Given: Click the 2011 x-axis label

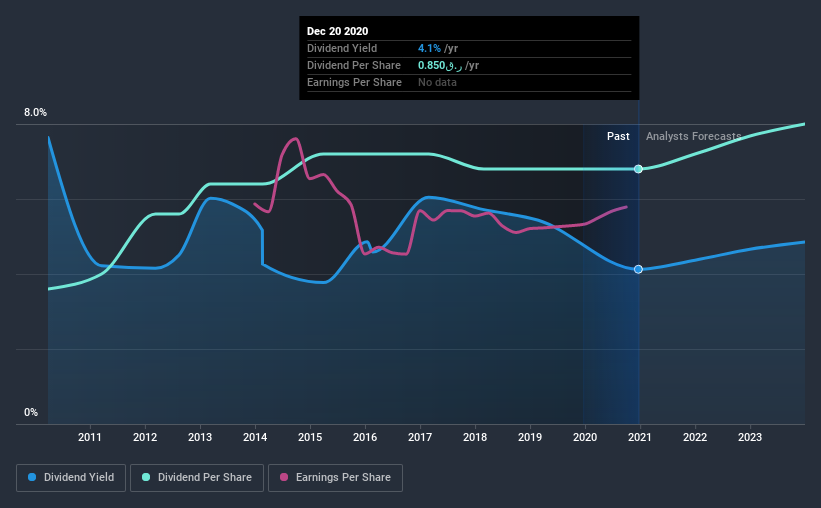Looking at the screenshot, I should (90, 437).
